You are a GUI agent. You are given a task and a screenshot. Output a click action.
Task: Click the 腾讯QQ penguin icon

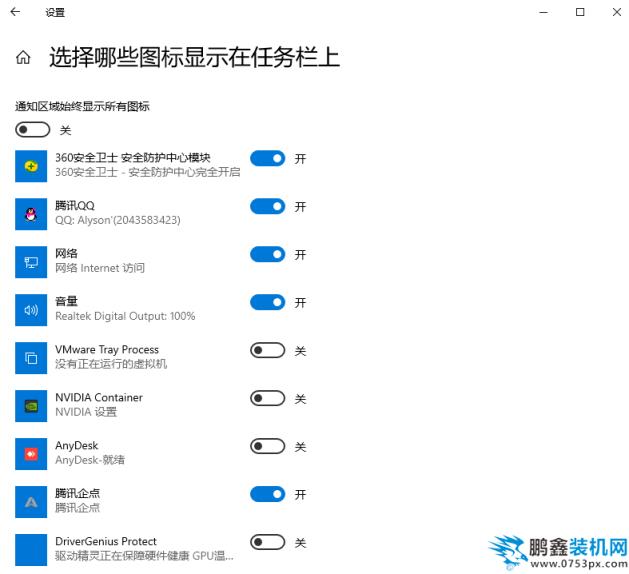pos(31,214)
